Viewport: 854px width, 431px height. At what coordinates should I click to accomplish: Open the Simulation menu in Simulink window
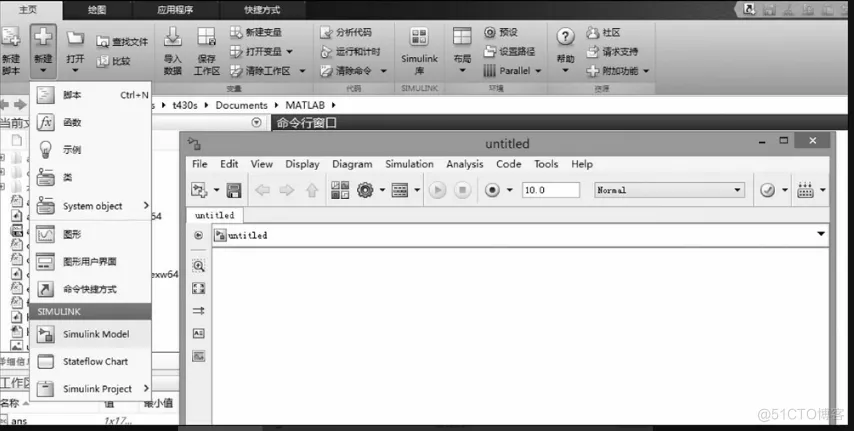click(409, 164)
